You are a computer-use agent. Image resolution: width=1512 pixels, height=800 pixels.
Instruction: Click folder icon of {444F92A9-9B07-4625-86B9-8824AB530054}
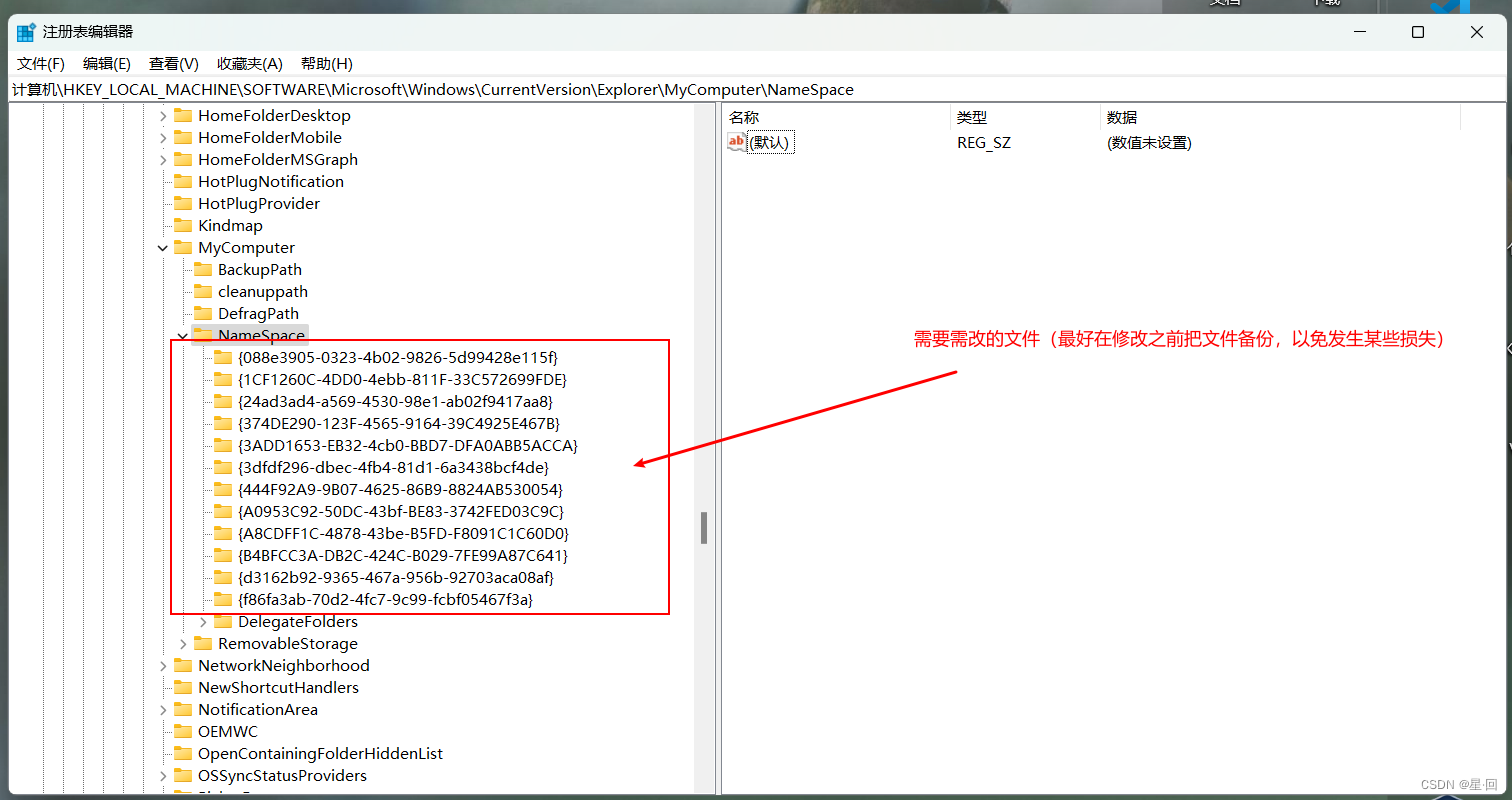[223, 489]
